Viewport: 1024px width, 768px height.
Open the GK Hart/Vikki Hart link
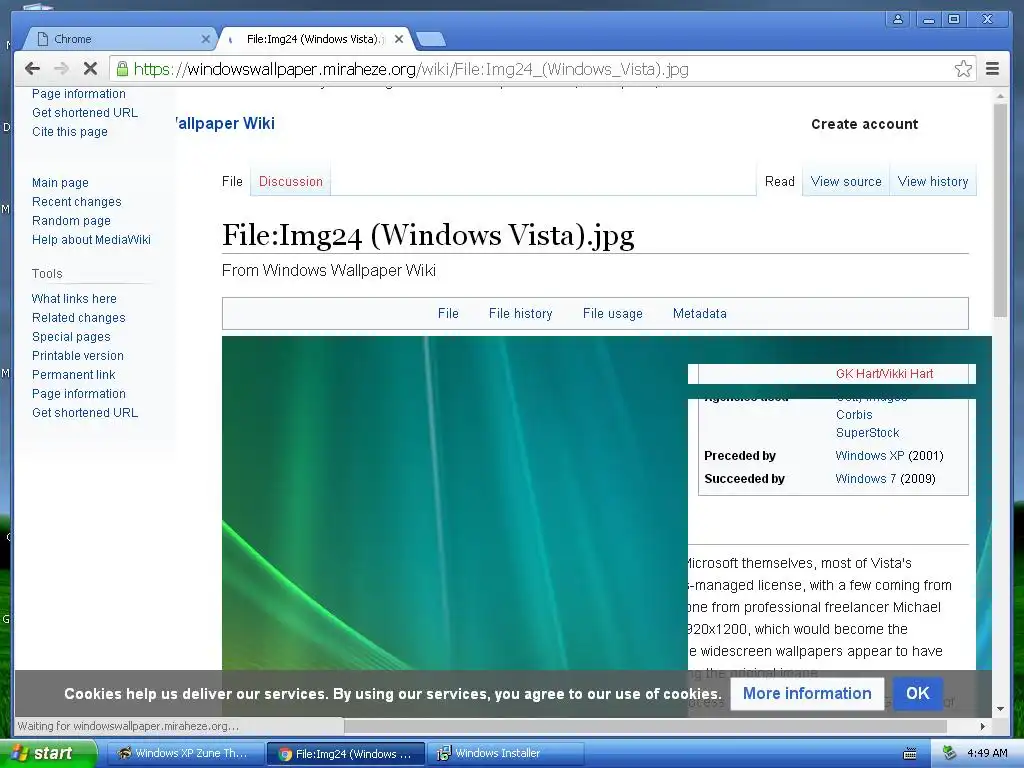[884, 374]
